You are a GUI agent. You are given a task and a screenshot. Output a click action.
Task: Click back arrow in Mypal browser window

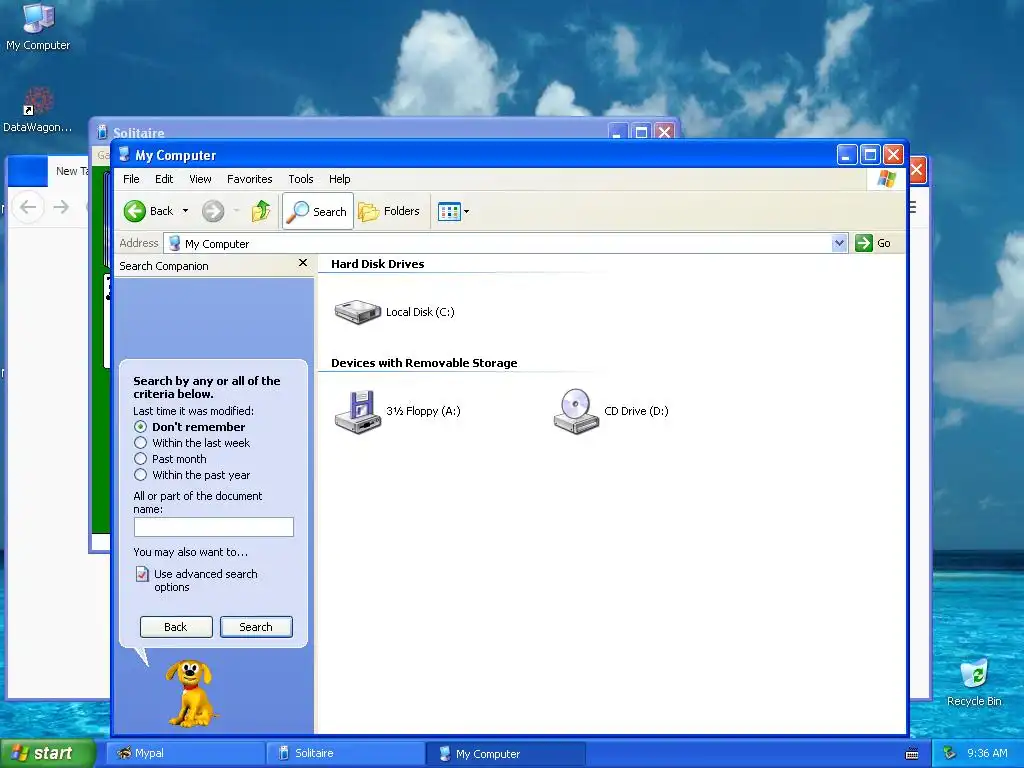pos(27,208)
